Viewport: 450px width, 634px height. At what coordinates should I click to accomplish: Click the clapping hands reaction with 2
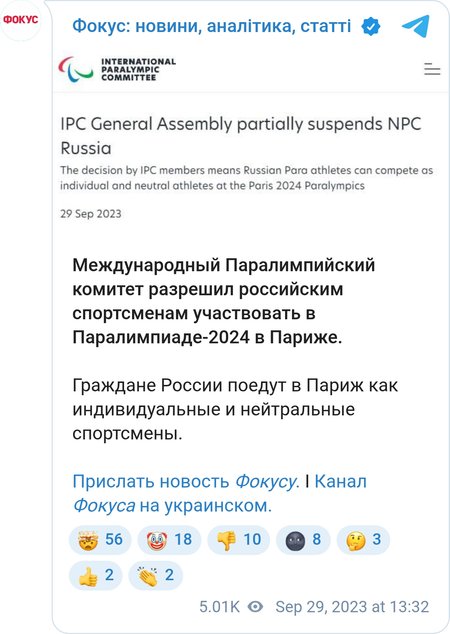pyautogui.click(x=155, y=575)
